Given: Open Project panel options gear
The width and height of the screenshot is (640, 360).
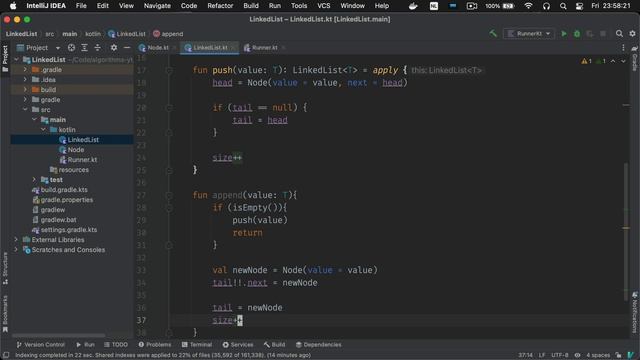Looking at the screenshot, I should click(114, 48).
